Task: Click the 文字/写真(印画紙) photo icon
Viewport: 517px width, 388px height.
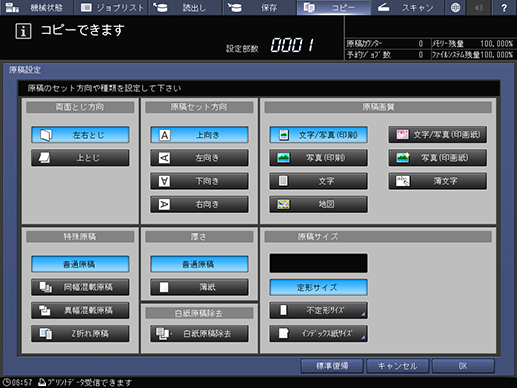Action: [402, 134]
